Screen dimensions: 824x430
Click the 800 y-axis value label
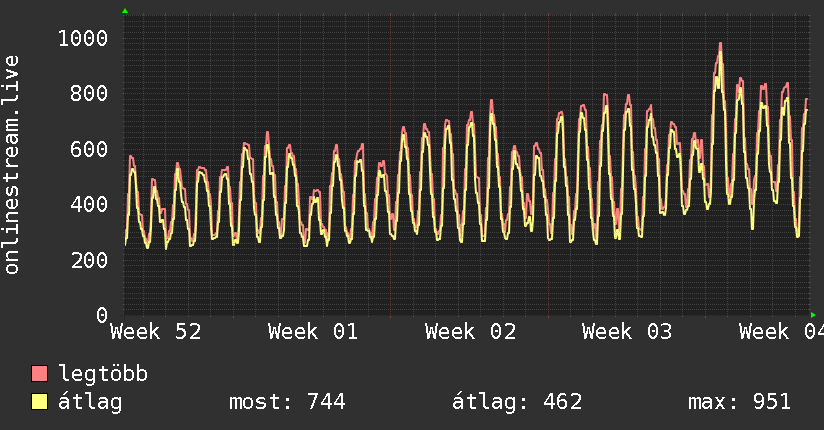(88, 93)
